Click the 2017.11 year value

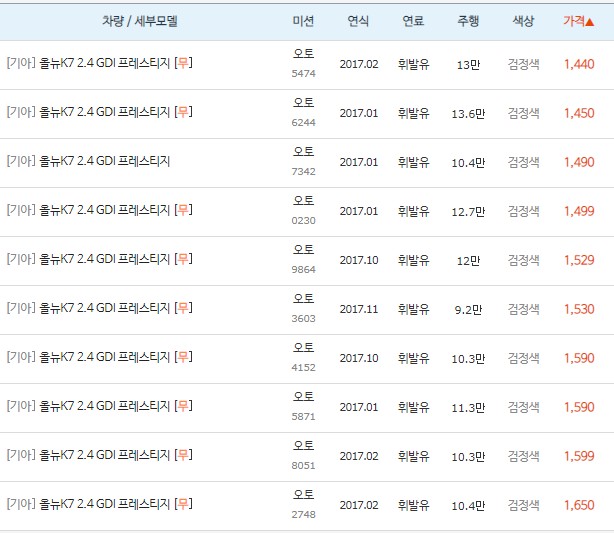[x=359, y=309]
